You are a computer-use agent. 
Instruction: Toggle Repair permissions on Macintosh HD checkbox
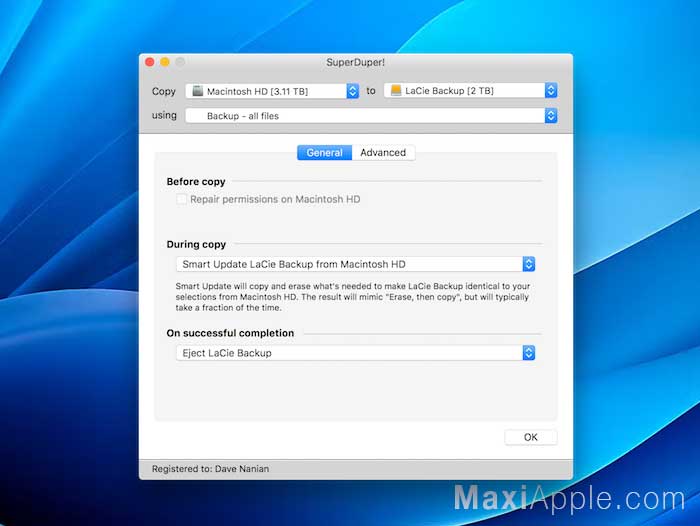[x=181, y=199]
